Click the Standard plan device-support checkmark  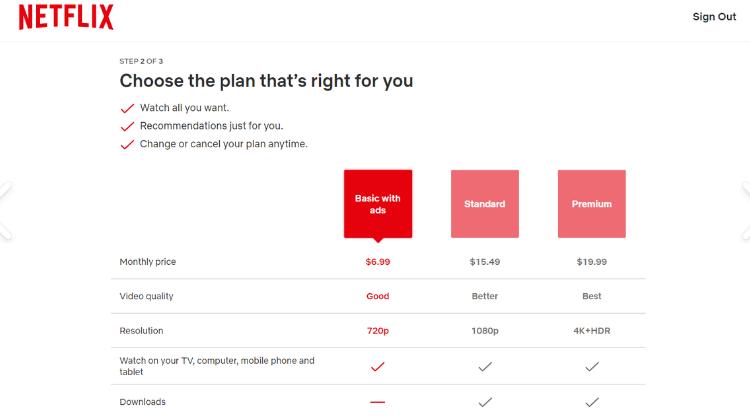[x=484, y=367]
